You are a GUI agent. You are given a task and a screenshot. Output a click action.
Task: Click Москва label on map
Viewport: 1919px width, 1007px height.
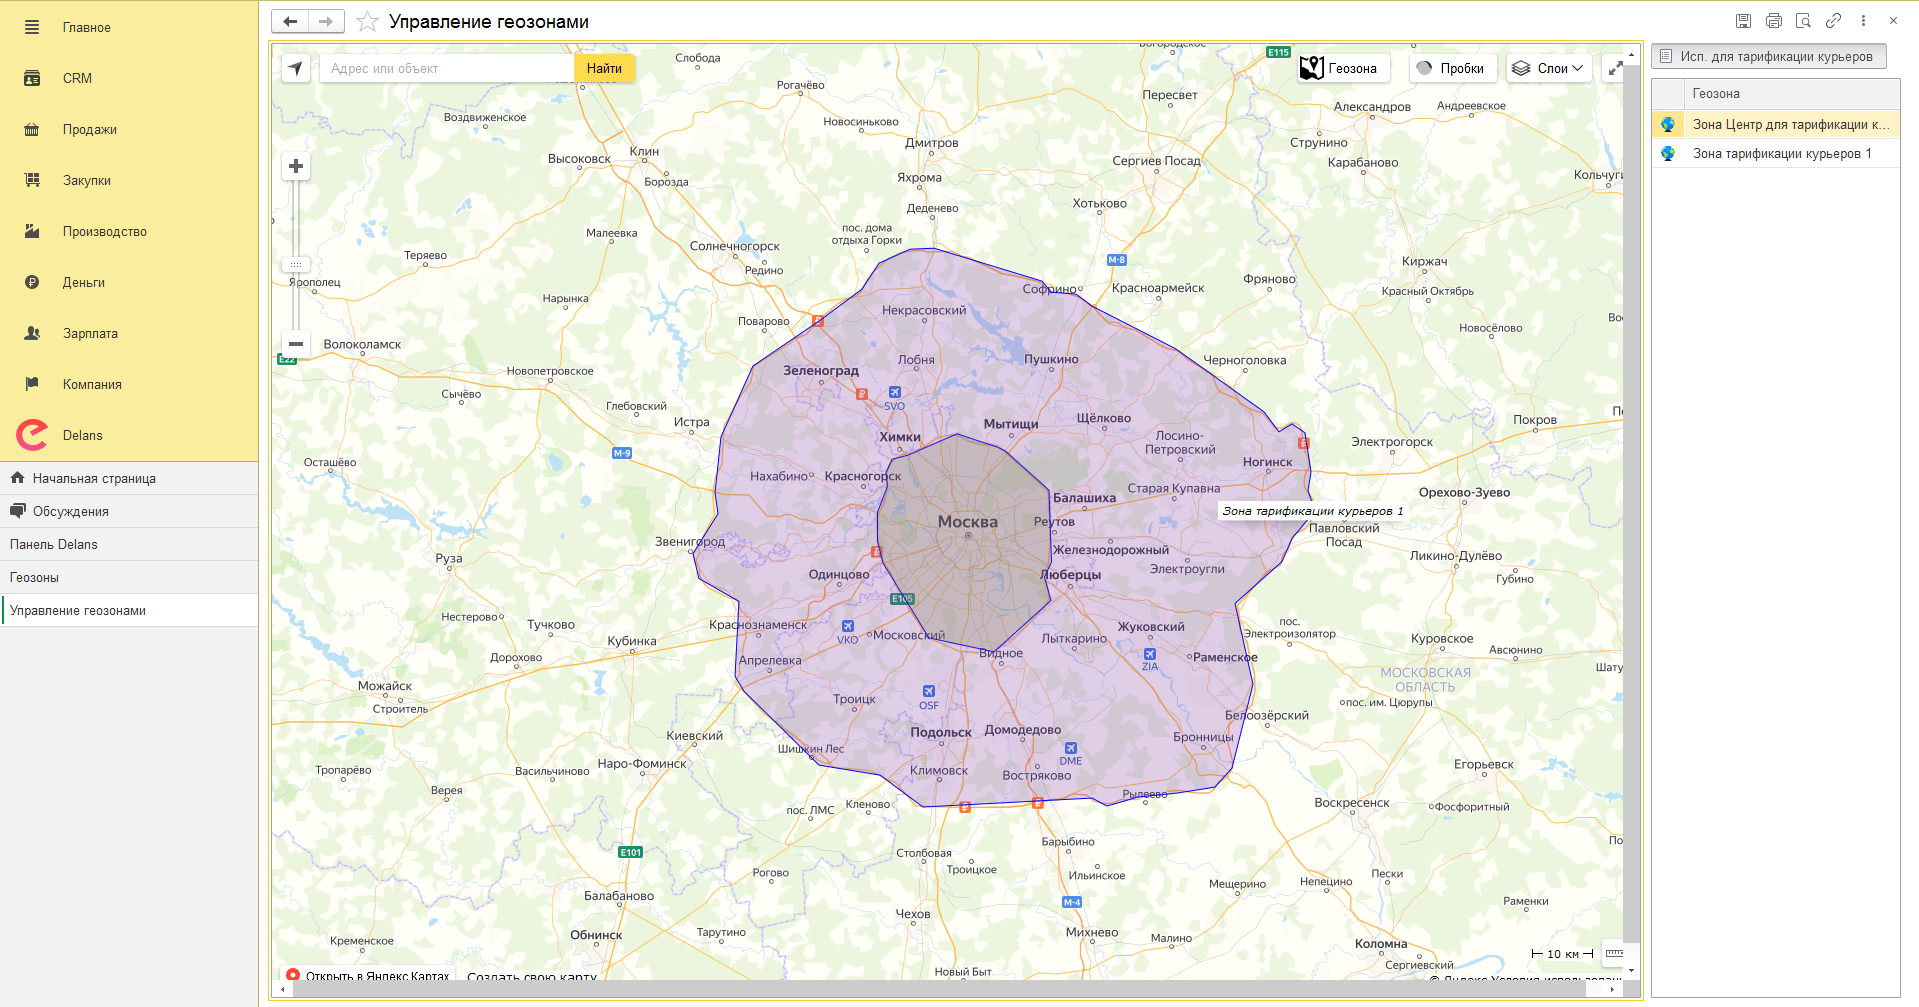tap(967, 521)
